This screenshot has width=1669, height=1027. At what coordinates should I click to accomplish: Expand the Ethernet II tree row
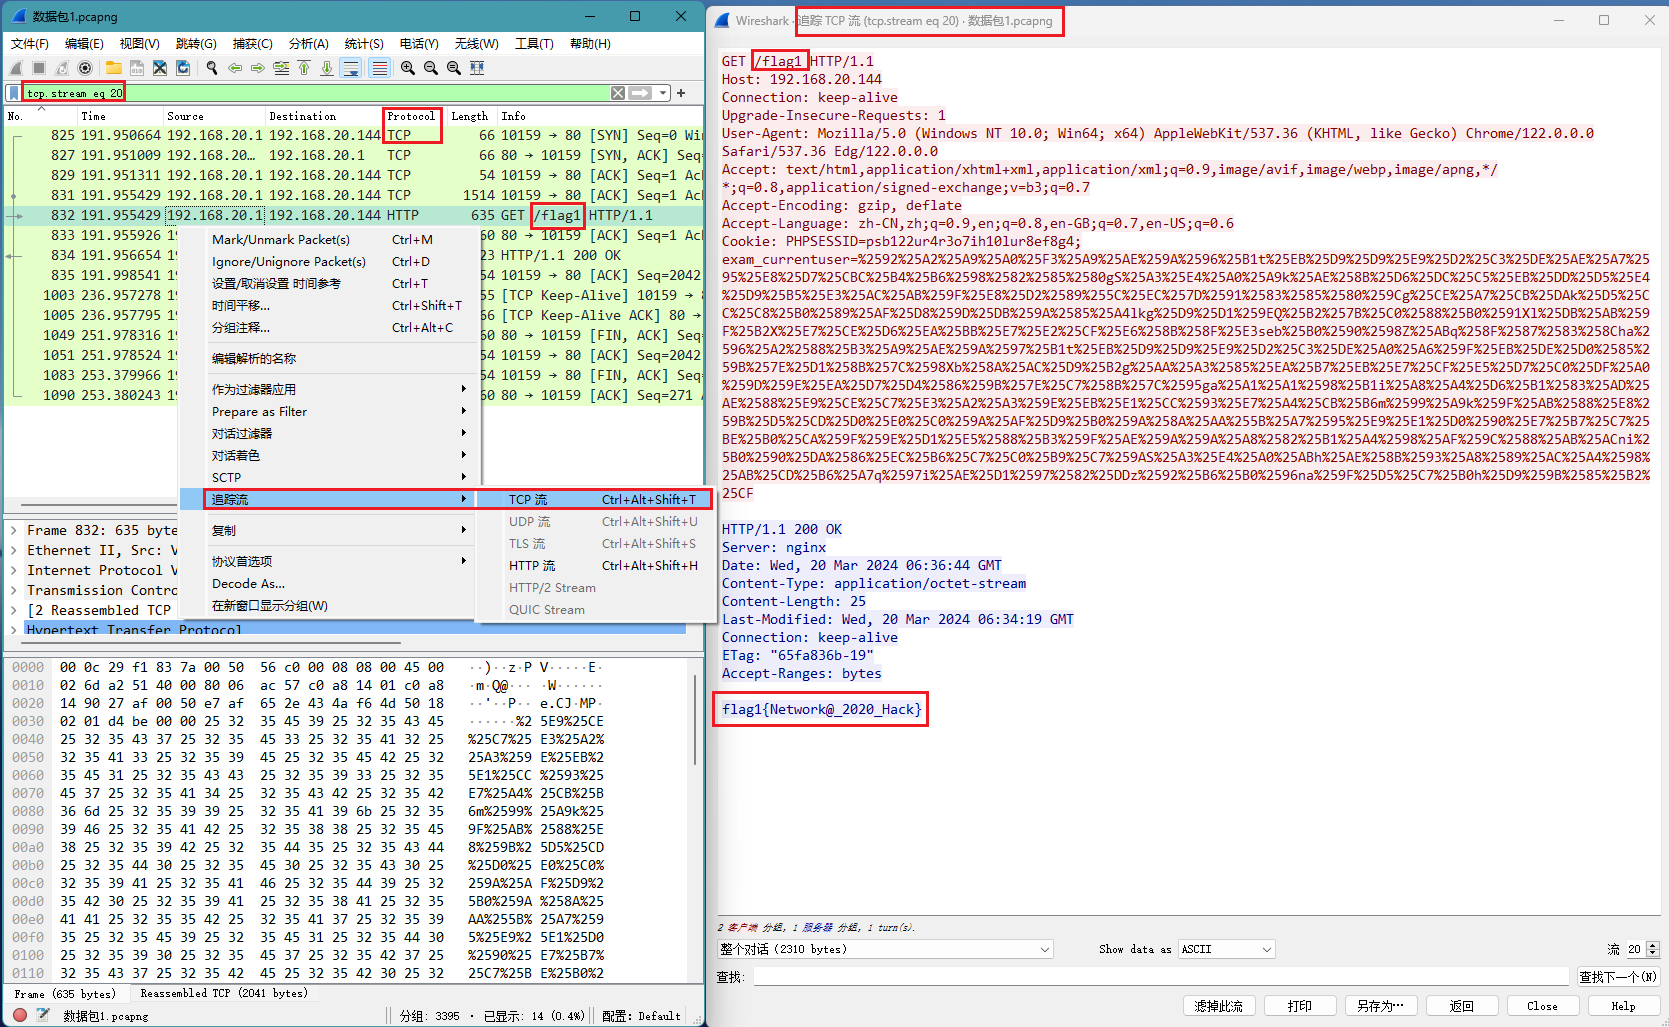pos(14,550)
